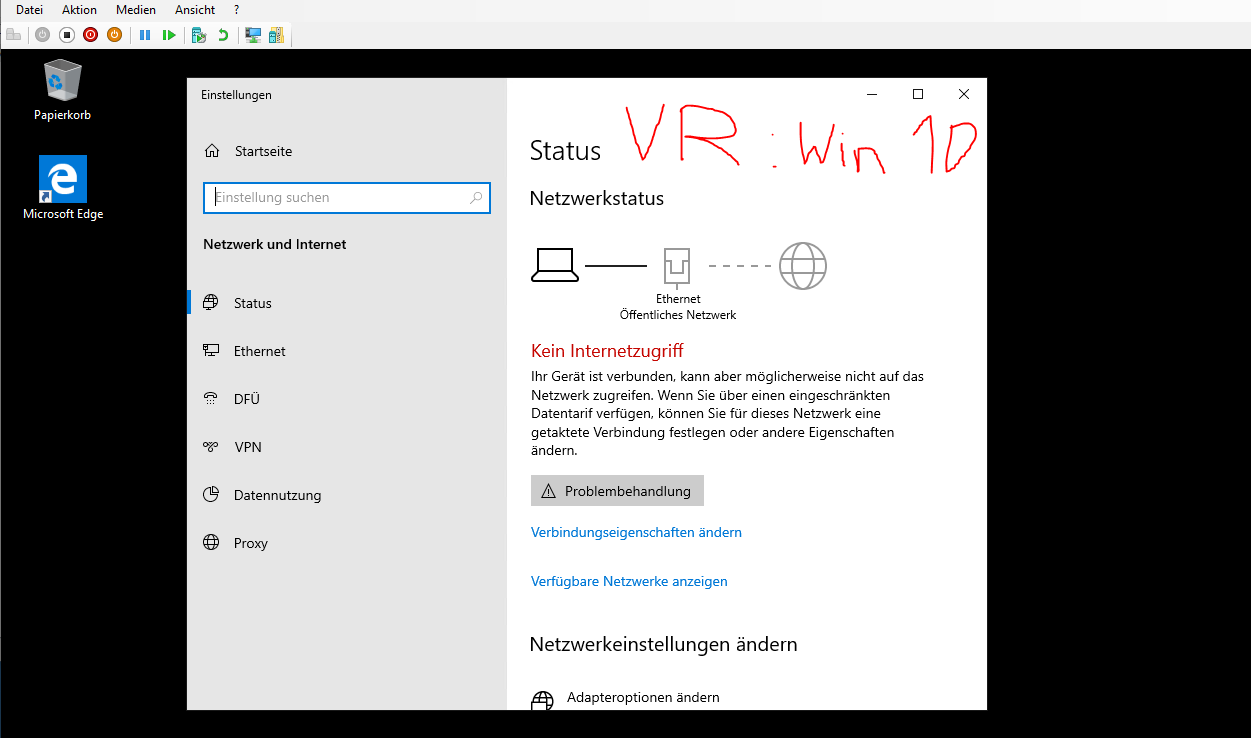Click the green Reset play icon
1251x738 pixels.
[169, 35]
